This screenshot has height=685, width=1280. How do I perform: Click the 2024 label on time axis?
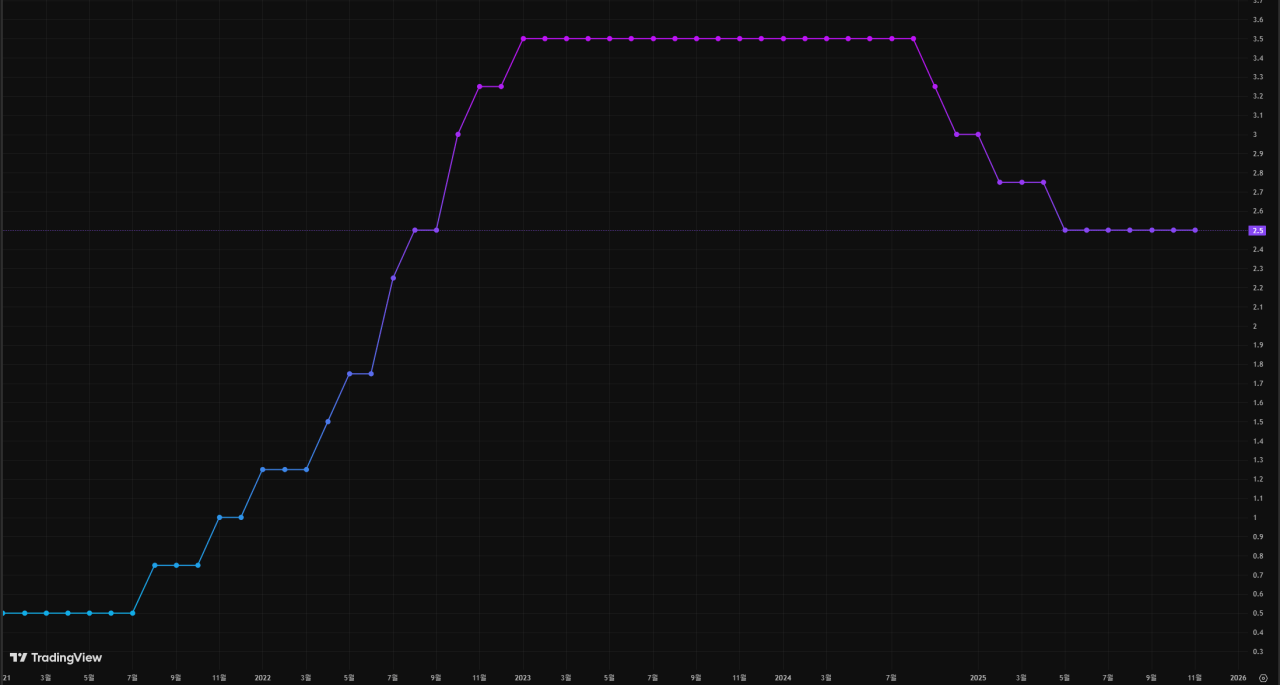click(783, 677)
